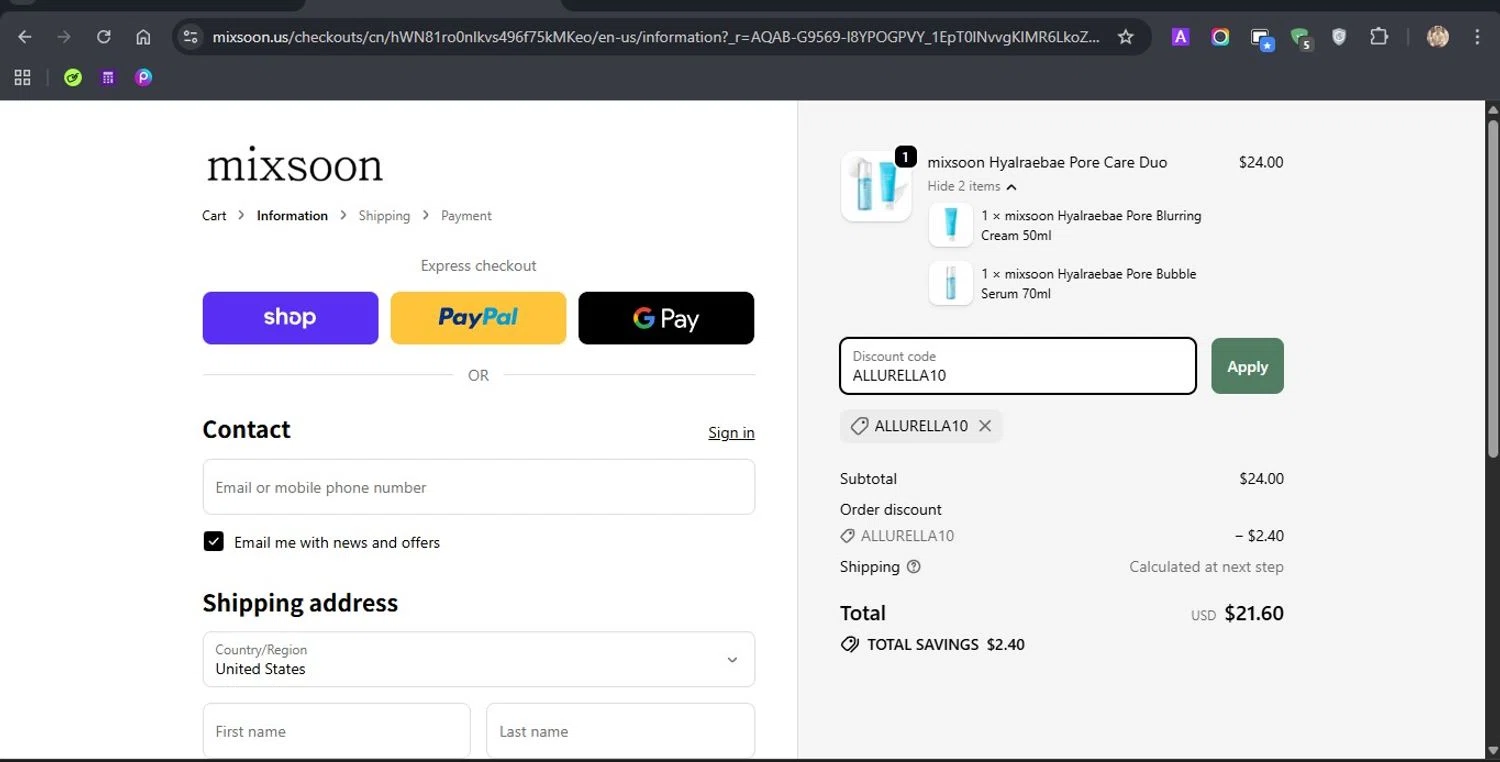
Task: Focus the Discount code field
Action: click(x=1018, y=366)
